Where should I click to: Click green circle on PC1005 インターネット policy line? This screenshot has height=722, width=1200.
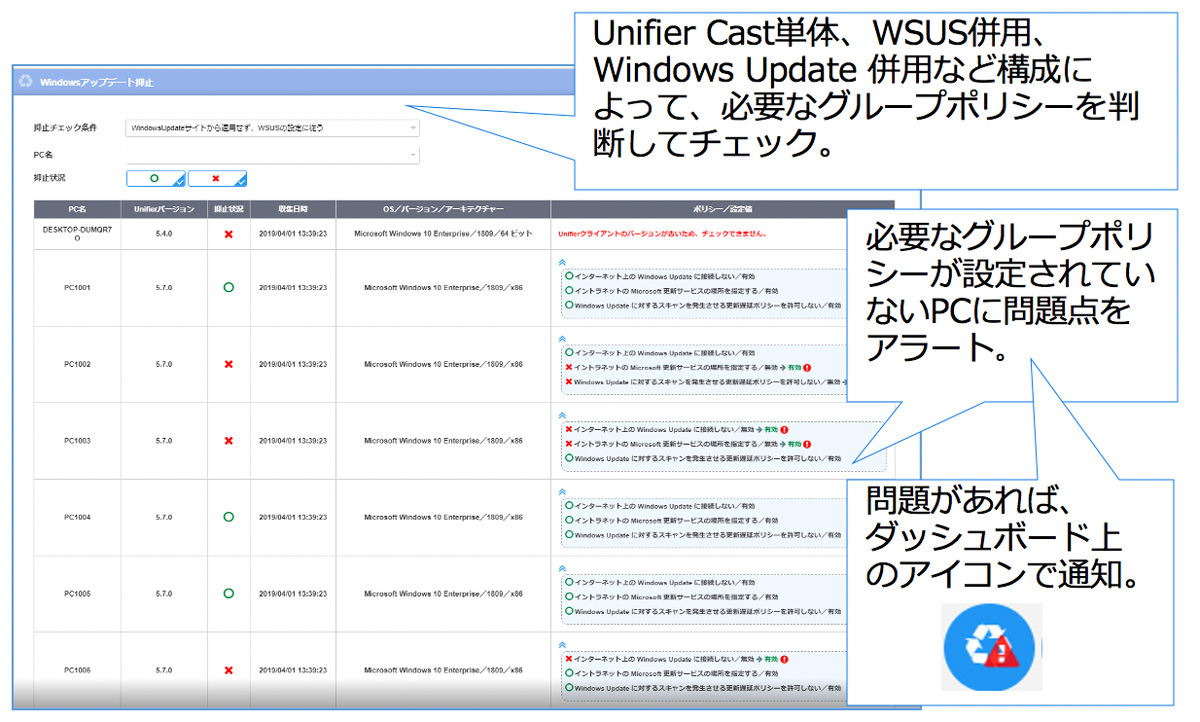pos(569,582)
